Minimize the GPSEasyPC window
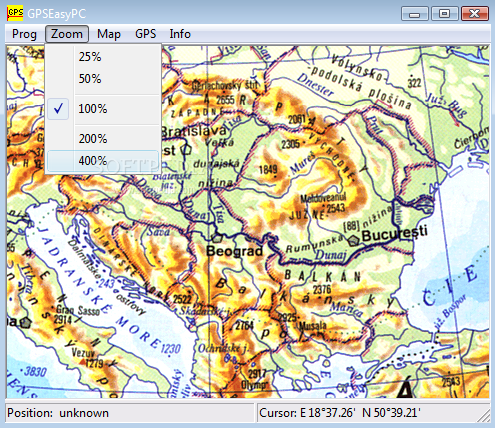The height and width of the screenshot is (428, 495). (415, 14)
